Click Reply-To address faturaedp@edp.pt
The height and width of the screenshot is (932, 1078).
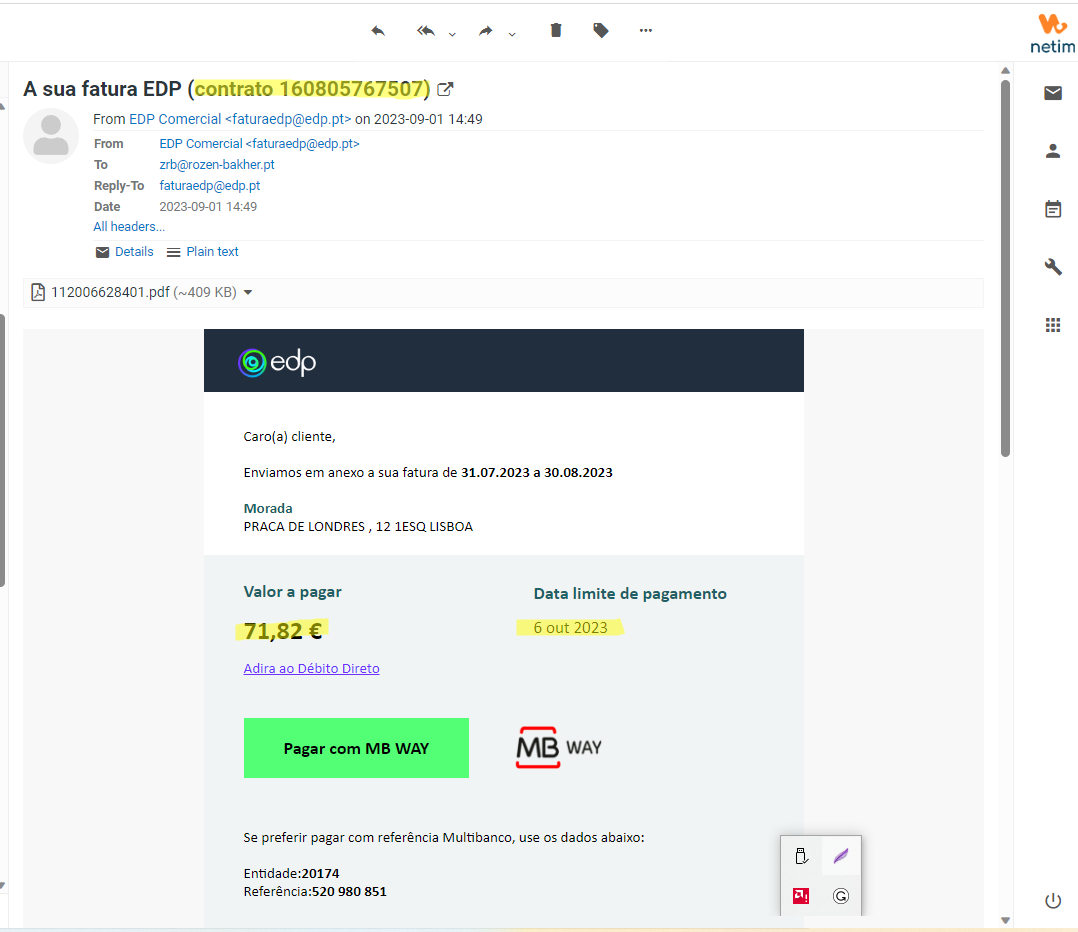click(210, 186)
